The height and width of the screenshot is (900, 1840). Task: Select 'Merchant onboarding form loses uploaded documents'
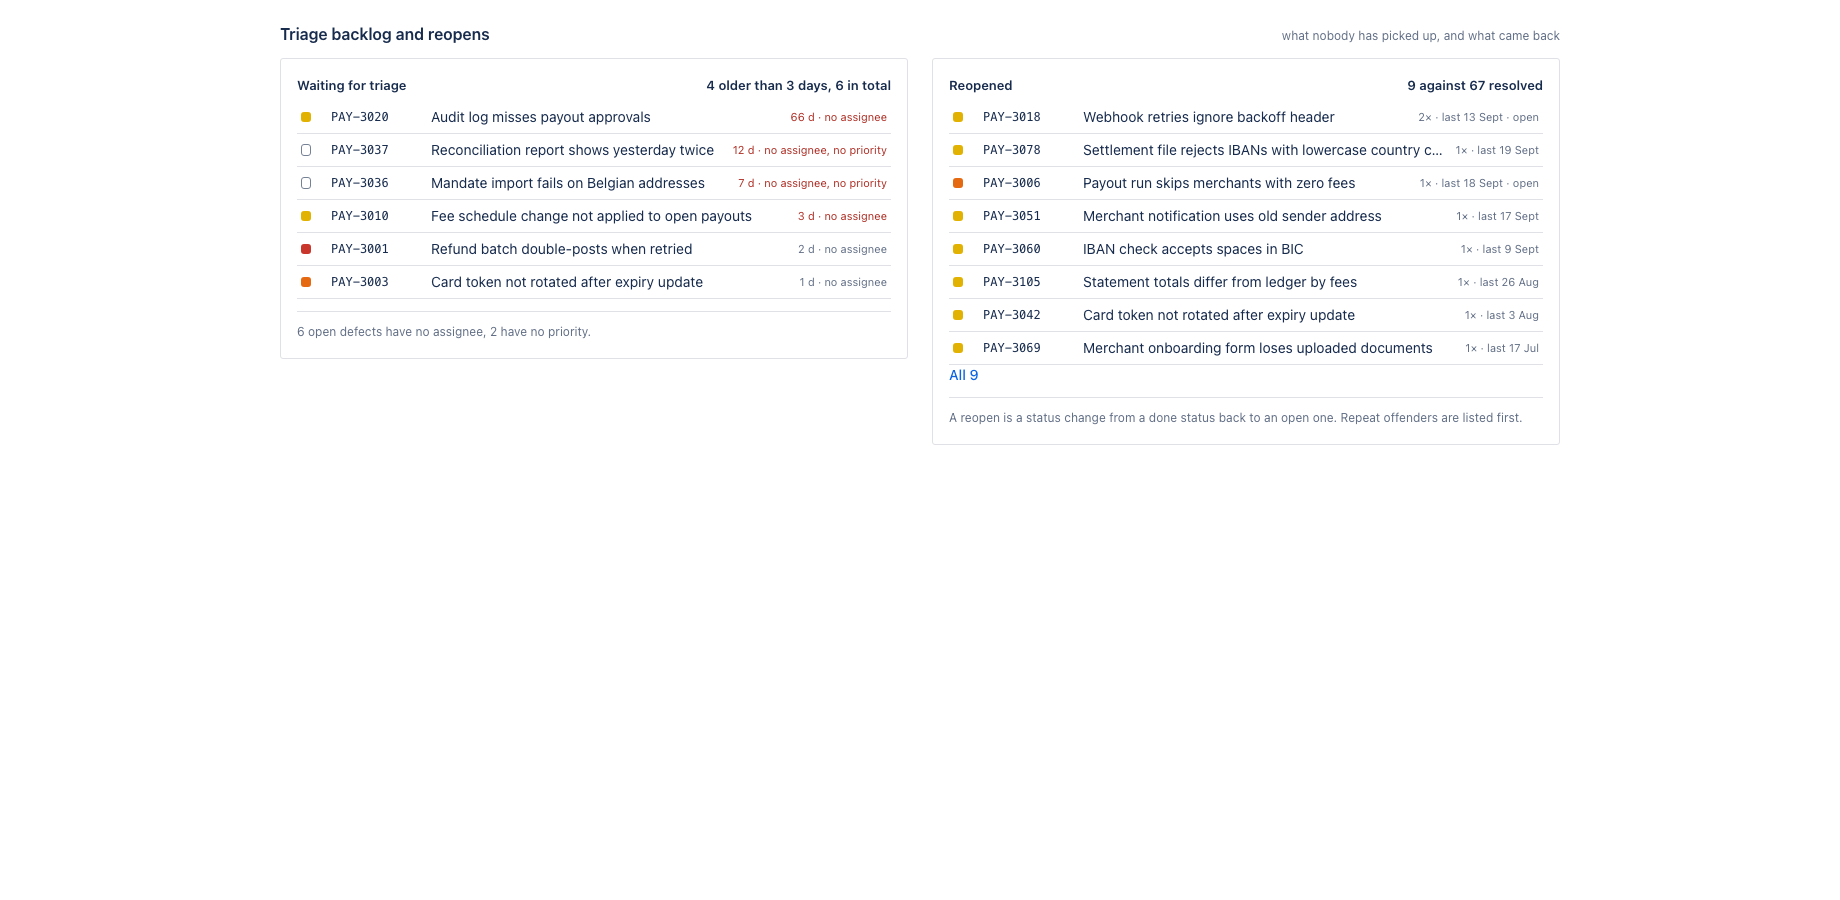1258,348
